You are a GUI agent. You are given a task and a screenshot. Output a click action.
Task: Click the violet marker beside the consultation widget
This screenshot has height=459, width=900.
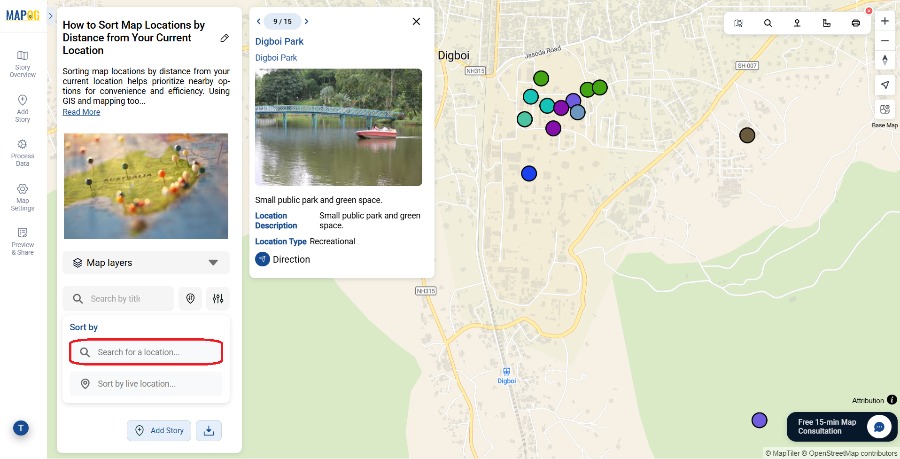pos(759,420)
